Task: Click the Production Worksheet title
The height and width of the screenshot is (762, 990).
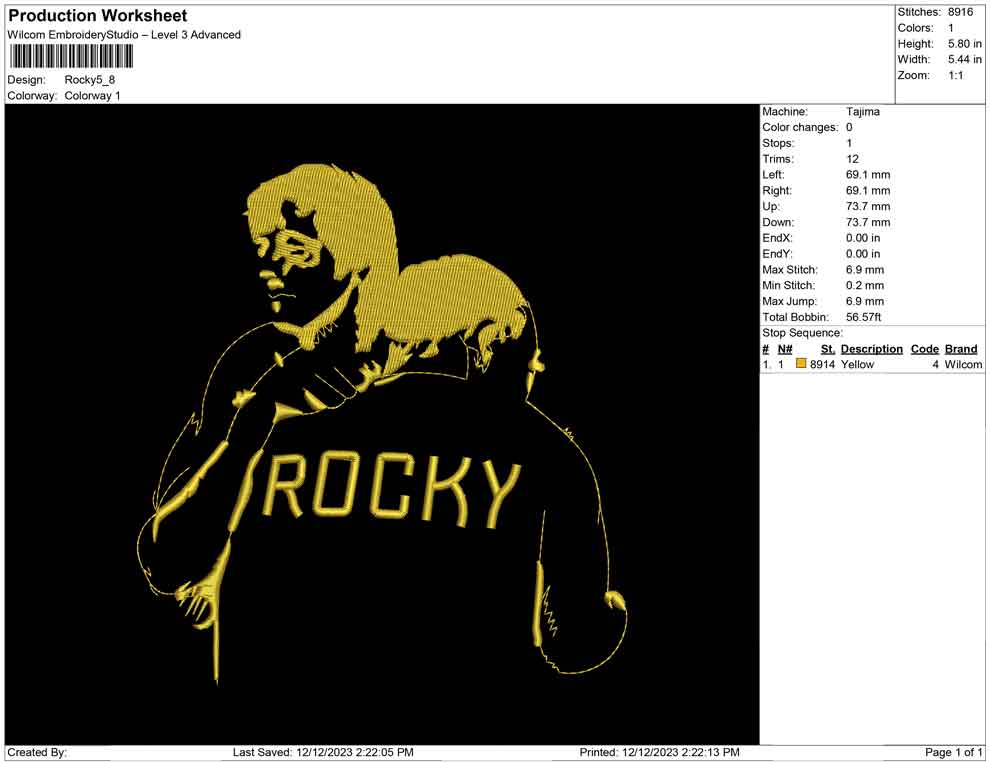Action: (97, 16)
